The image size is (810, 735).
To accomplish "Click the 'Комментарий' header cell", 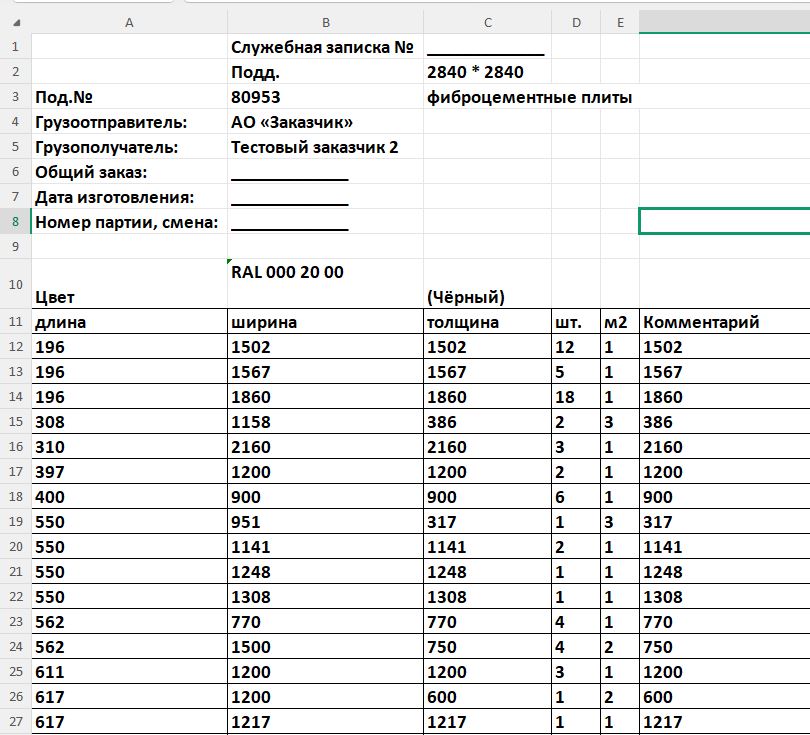I will pos(724,322).
